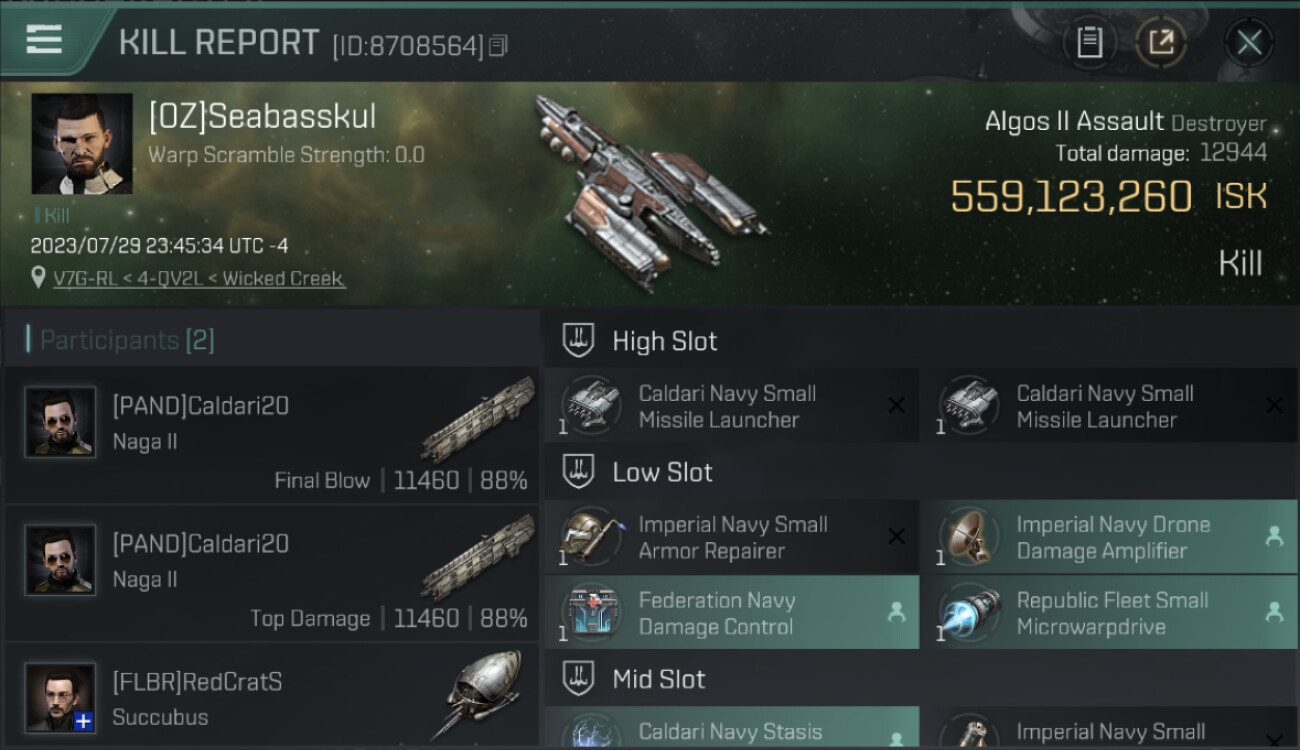Share kill report via export icon
1300x750 pixels.
coord(1161,43)
